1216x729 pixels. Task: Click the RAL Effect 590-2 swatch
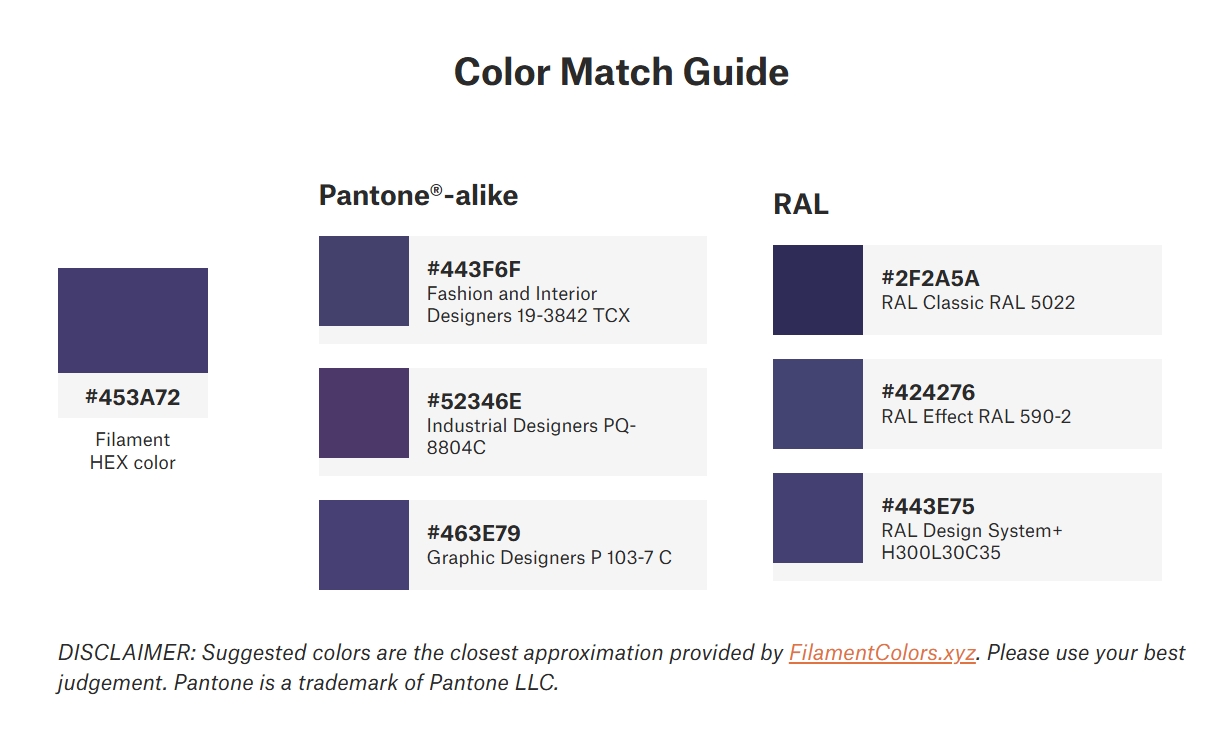click(x=818, y=404)
